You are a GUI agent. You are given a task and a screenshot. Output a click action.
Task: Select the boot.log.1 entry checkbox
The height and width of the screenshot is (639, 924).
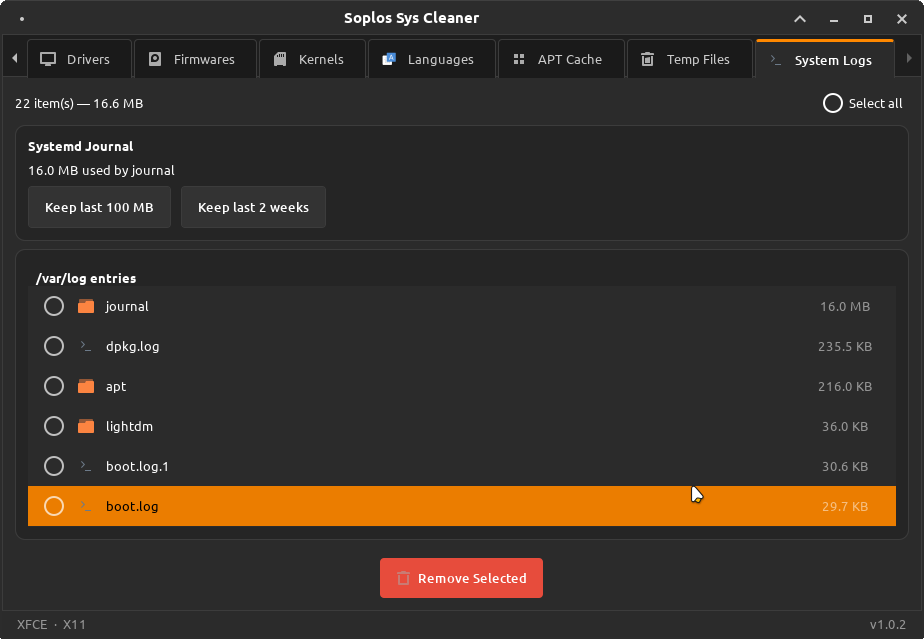(x=54, y=466)
